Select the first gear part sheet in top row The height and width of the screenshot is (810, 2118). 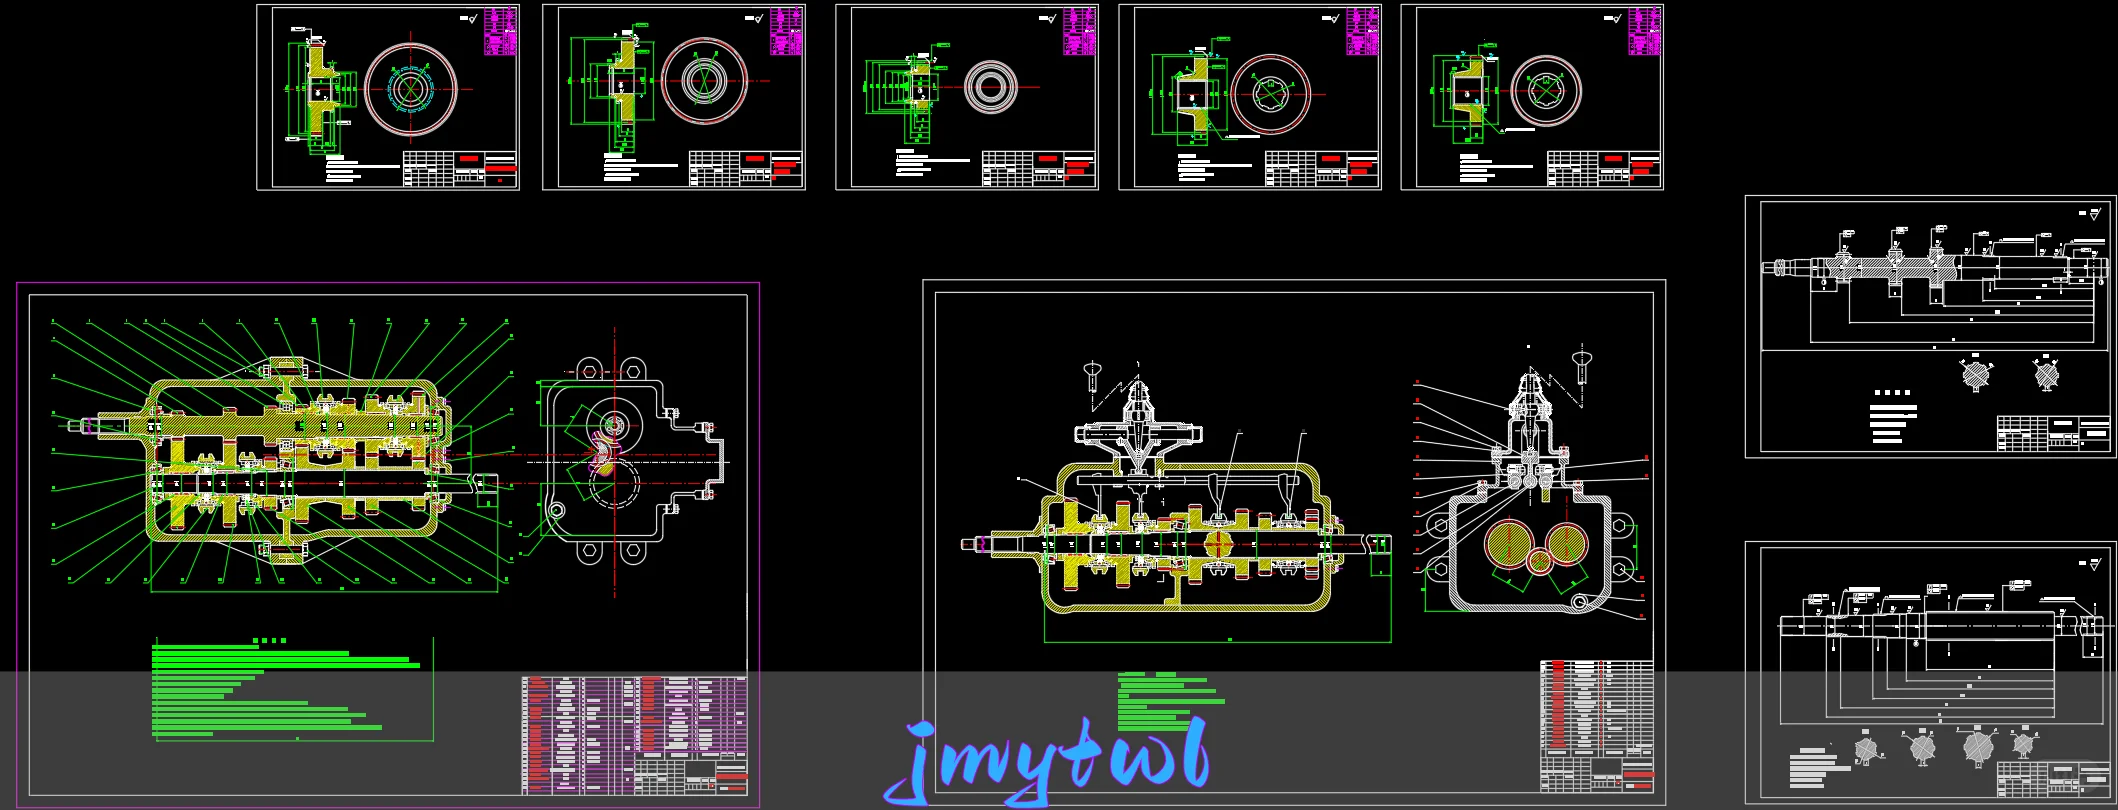point(388,97)
